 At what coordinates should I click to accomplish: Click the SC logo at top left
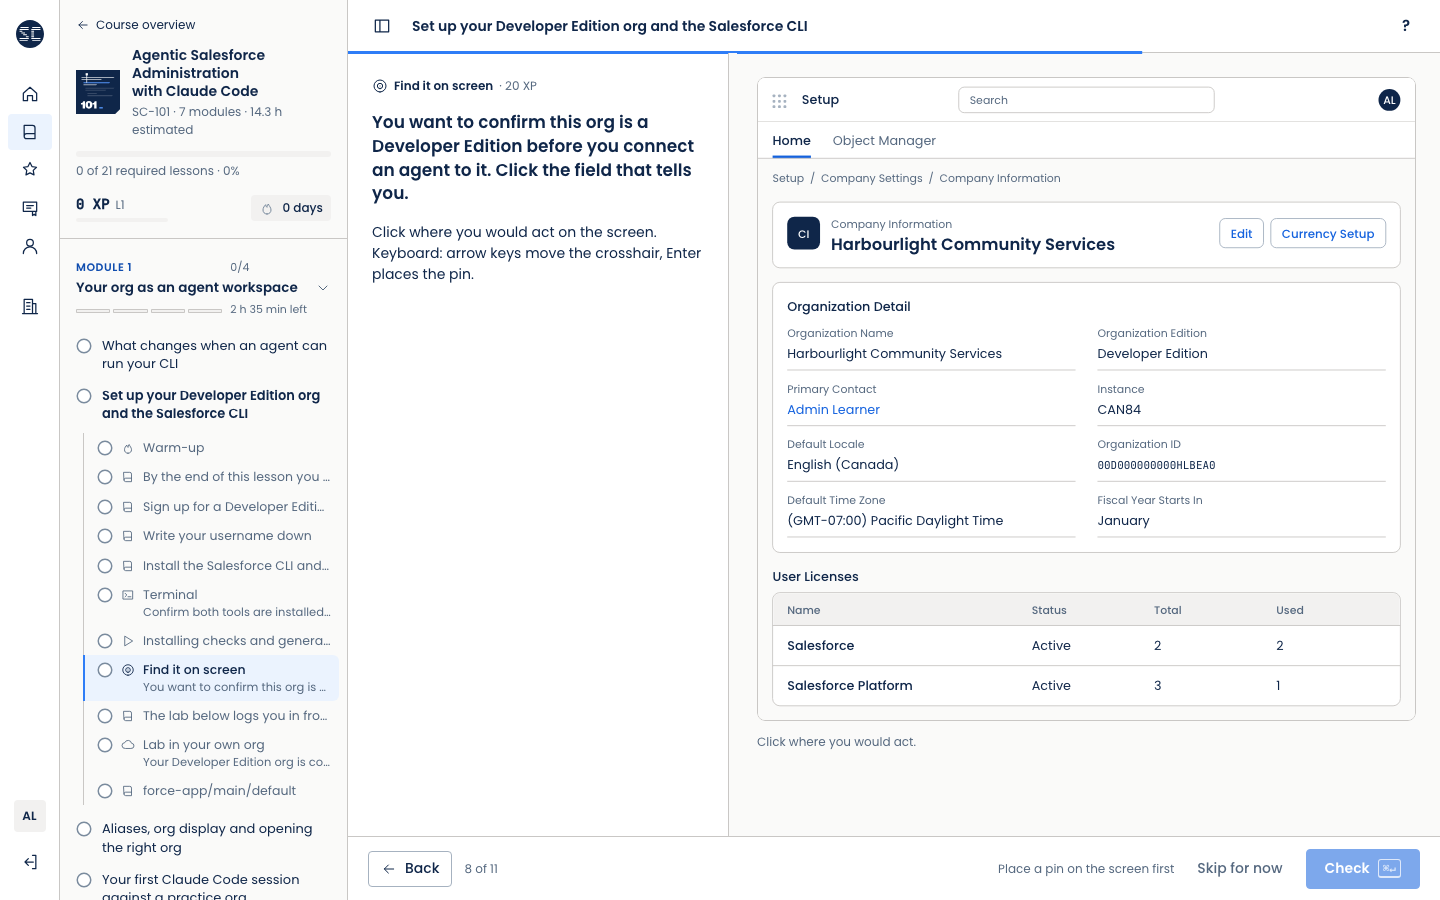tap(30, 34)
